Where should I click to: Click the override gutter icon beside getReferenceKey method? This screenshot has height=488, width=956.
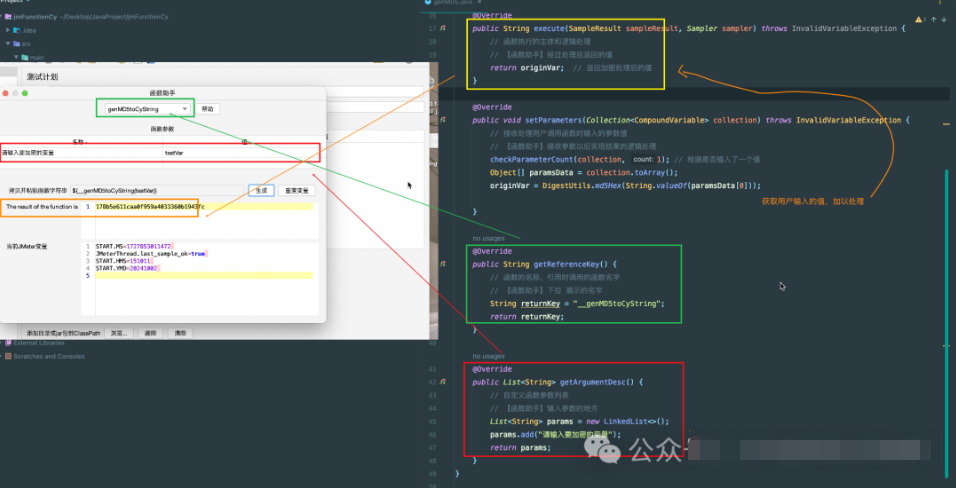pyautogui.click(x=443, y=265)
